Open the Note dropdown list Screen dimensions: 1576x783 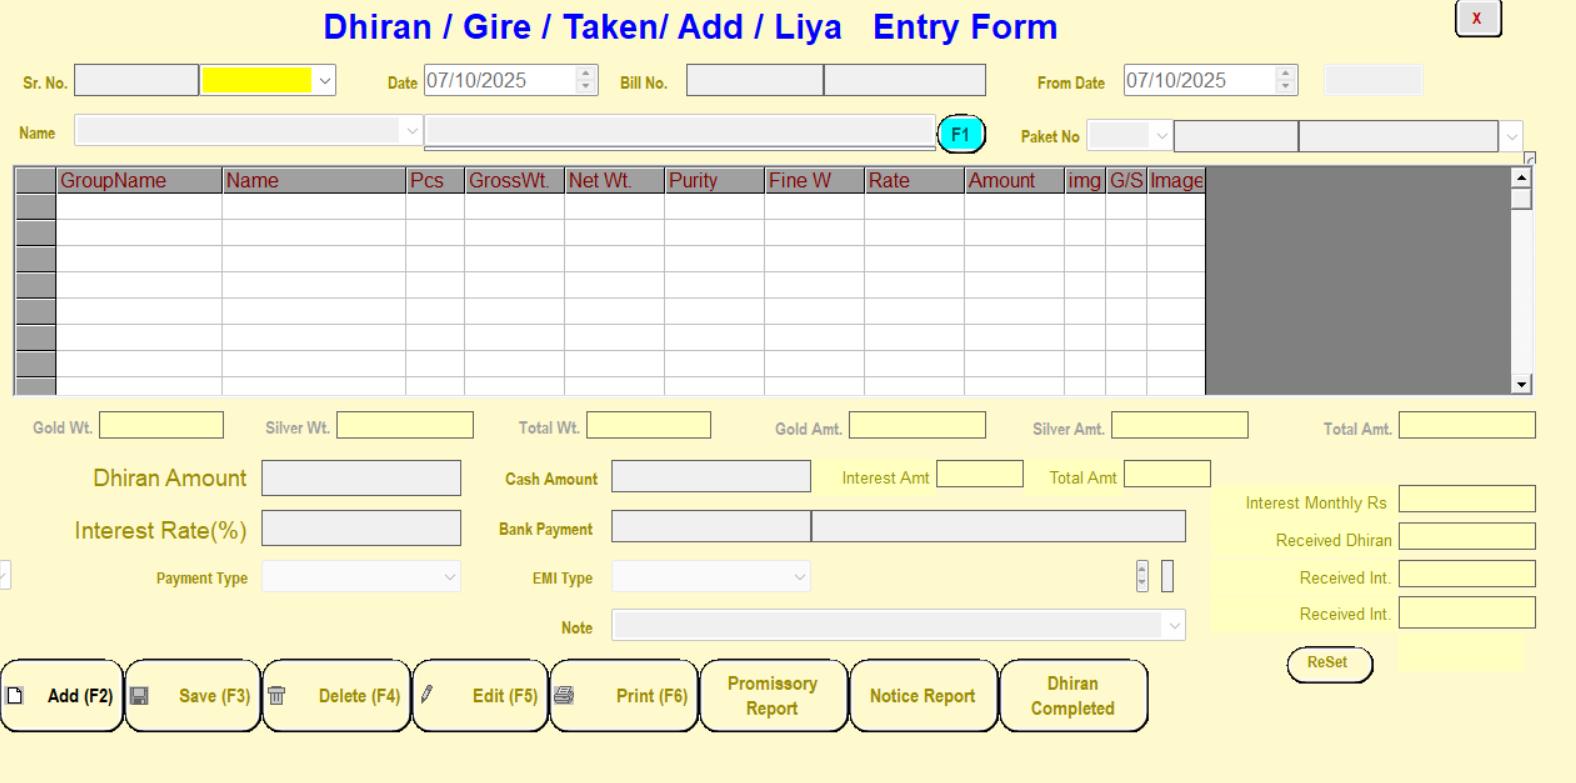(x=1173, y=626)
